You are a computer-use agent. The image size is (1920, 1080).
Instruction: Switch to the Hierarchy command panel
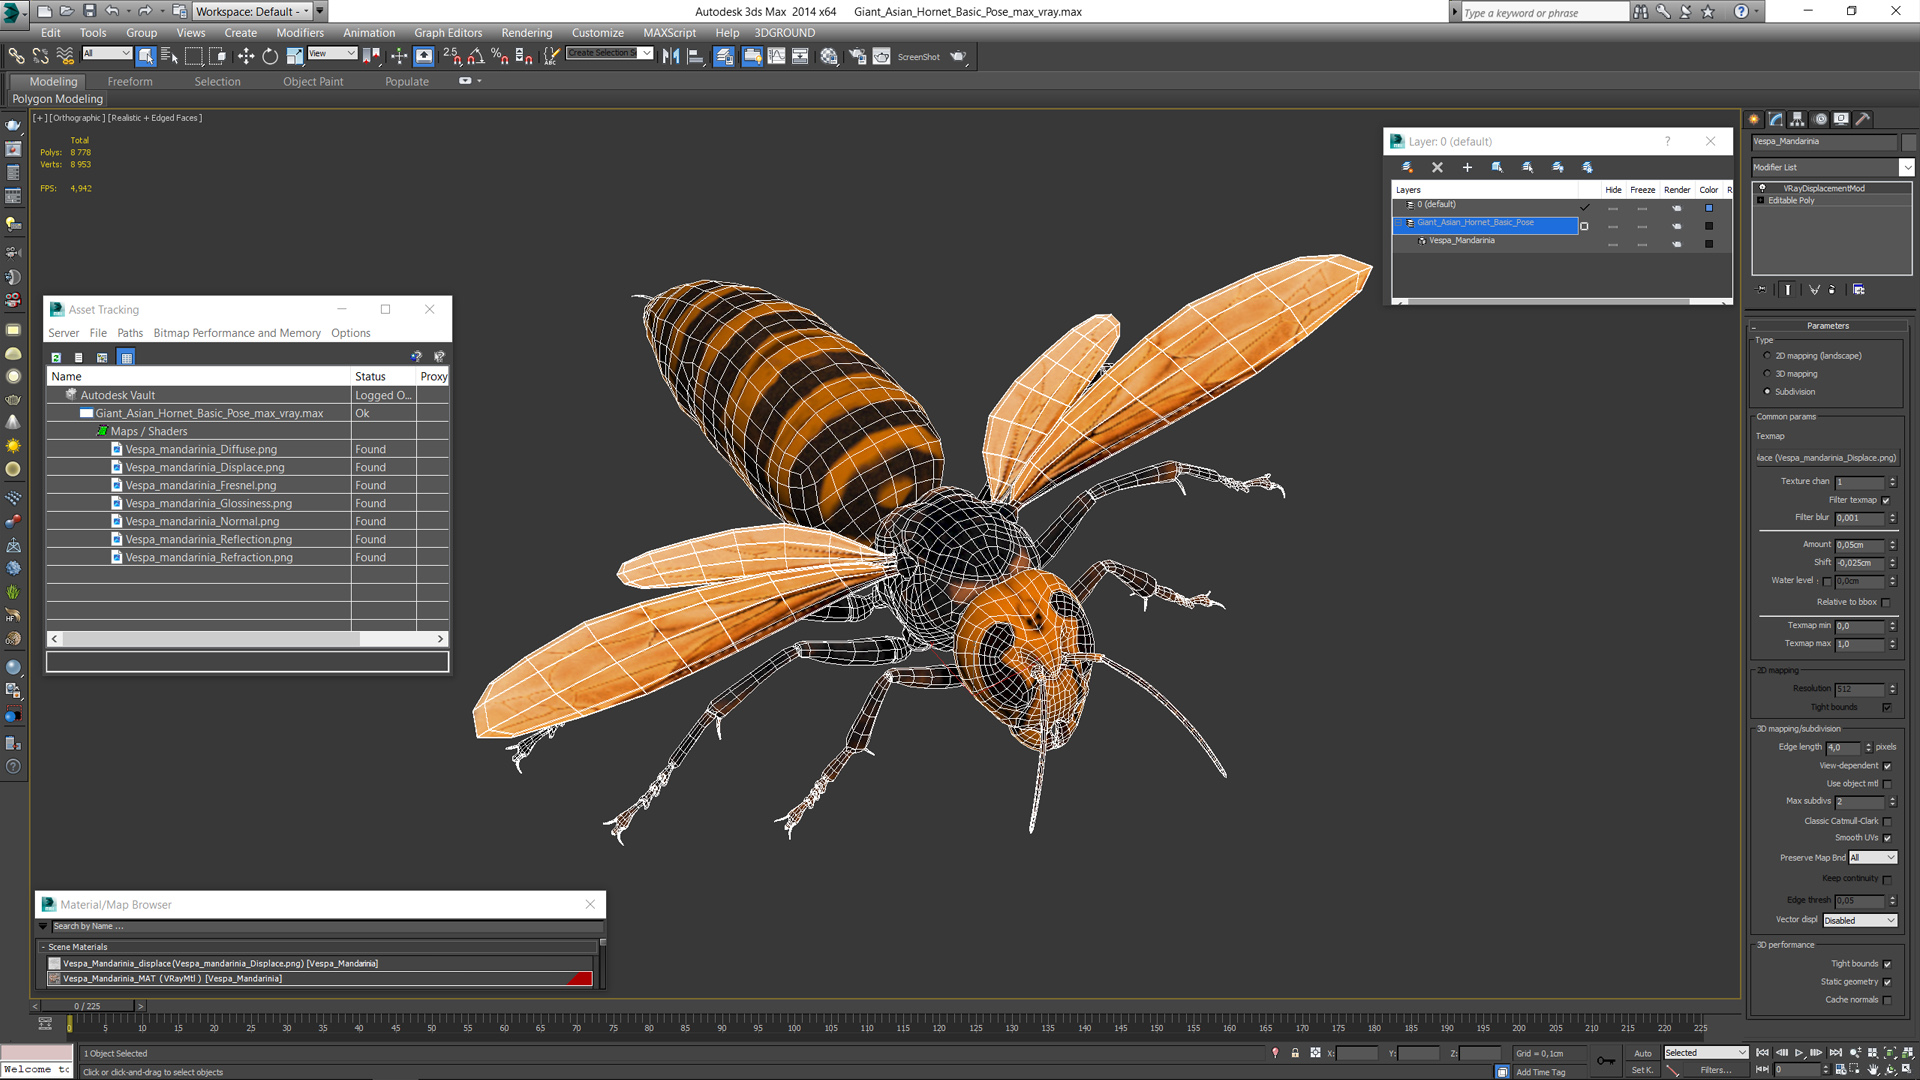point(1797,119)
